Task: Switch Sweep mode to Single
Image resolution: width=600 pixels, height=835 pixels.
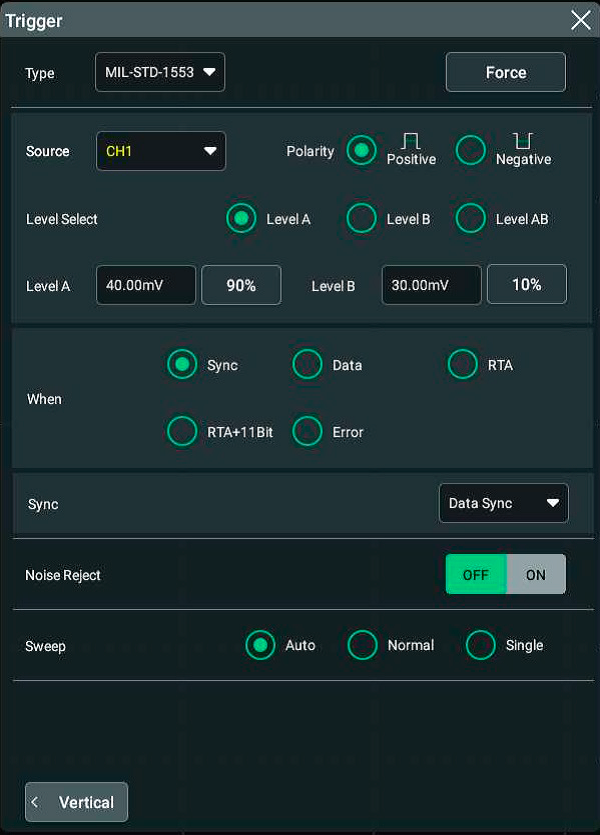Action: (481, 645)
